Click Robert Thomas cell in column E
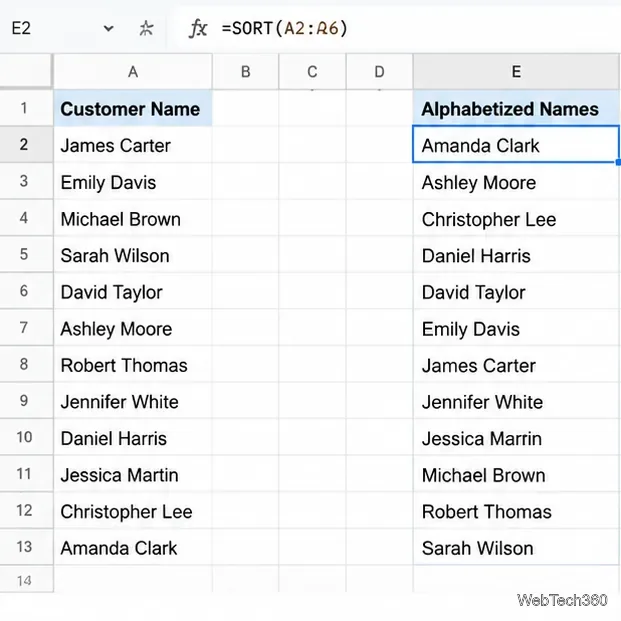Screen dimensions: 621x621 [x=516, y=511]
